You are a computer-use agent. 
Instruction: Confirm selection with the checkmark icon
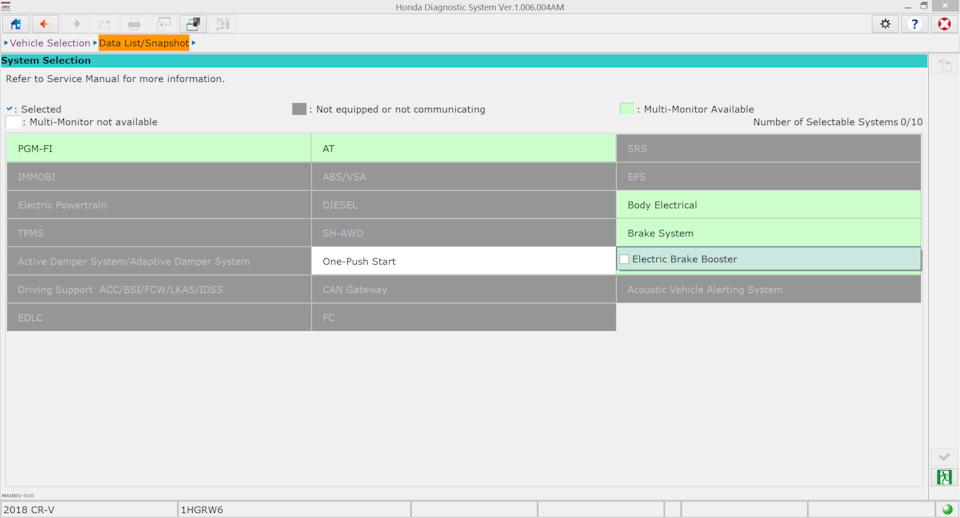(944, 457)
